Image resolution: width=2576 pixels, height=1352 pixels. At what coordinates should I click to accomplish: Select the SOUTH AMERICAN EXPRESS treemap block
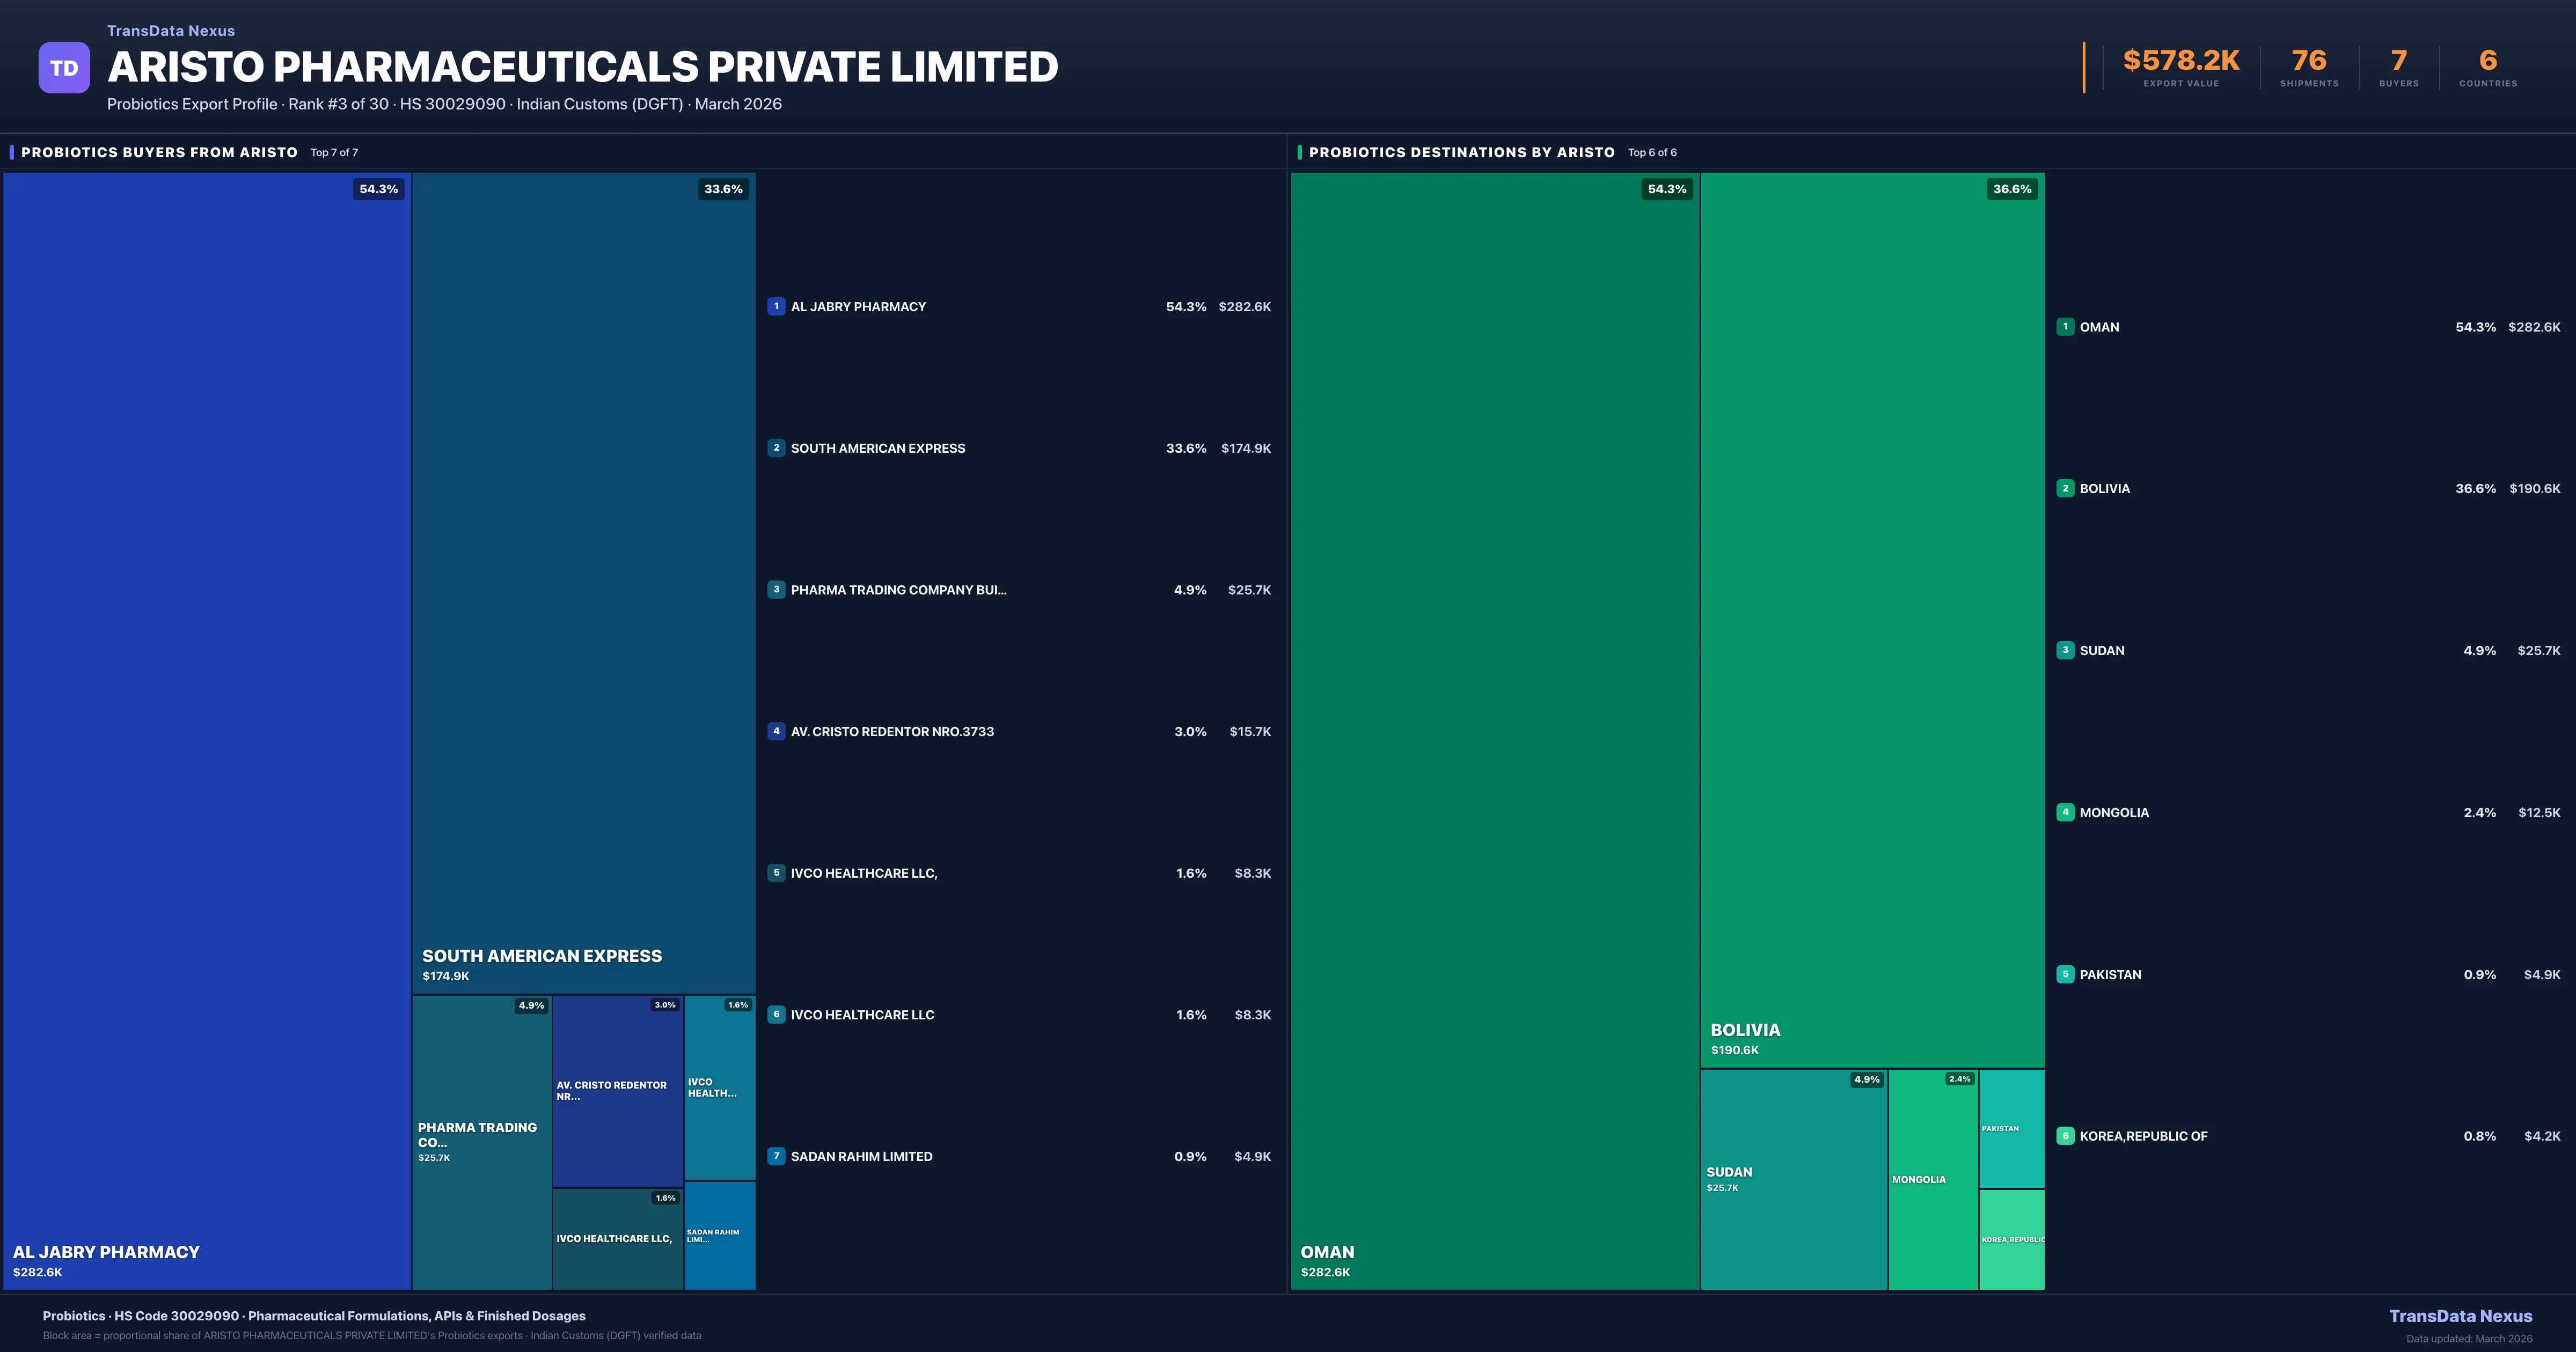click(x=583, y=580)
